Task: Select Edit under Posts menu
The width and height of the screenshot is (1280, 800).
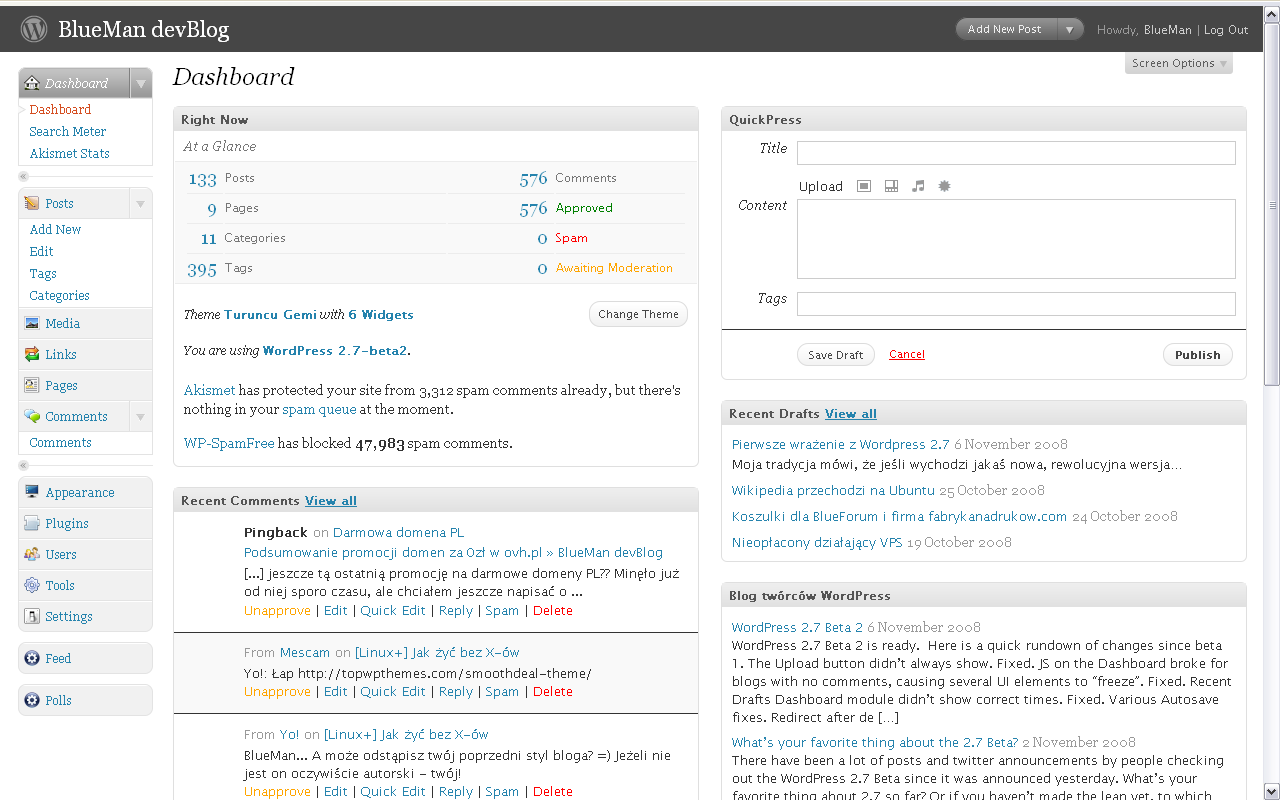Action: point(41,251)
